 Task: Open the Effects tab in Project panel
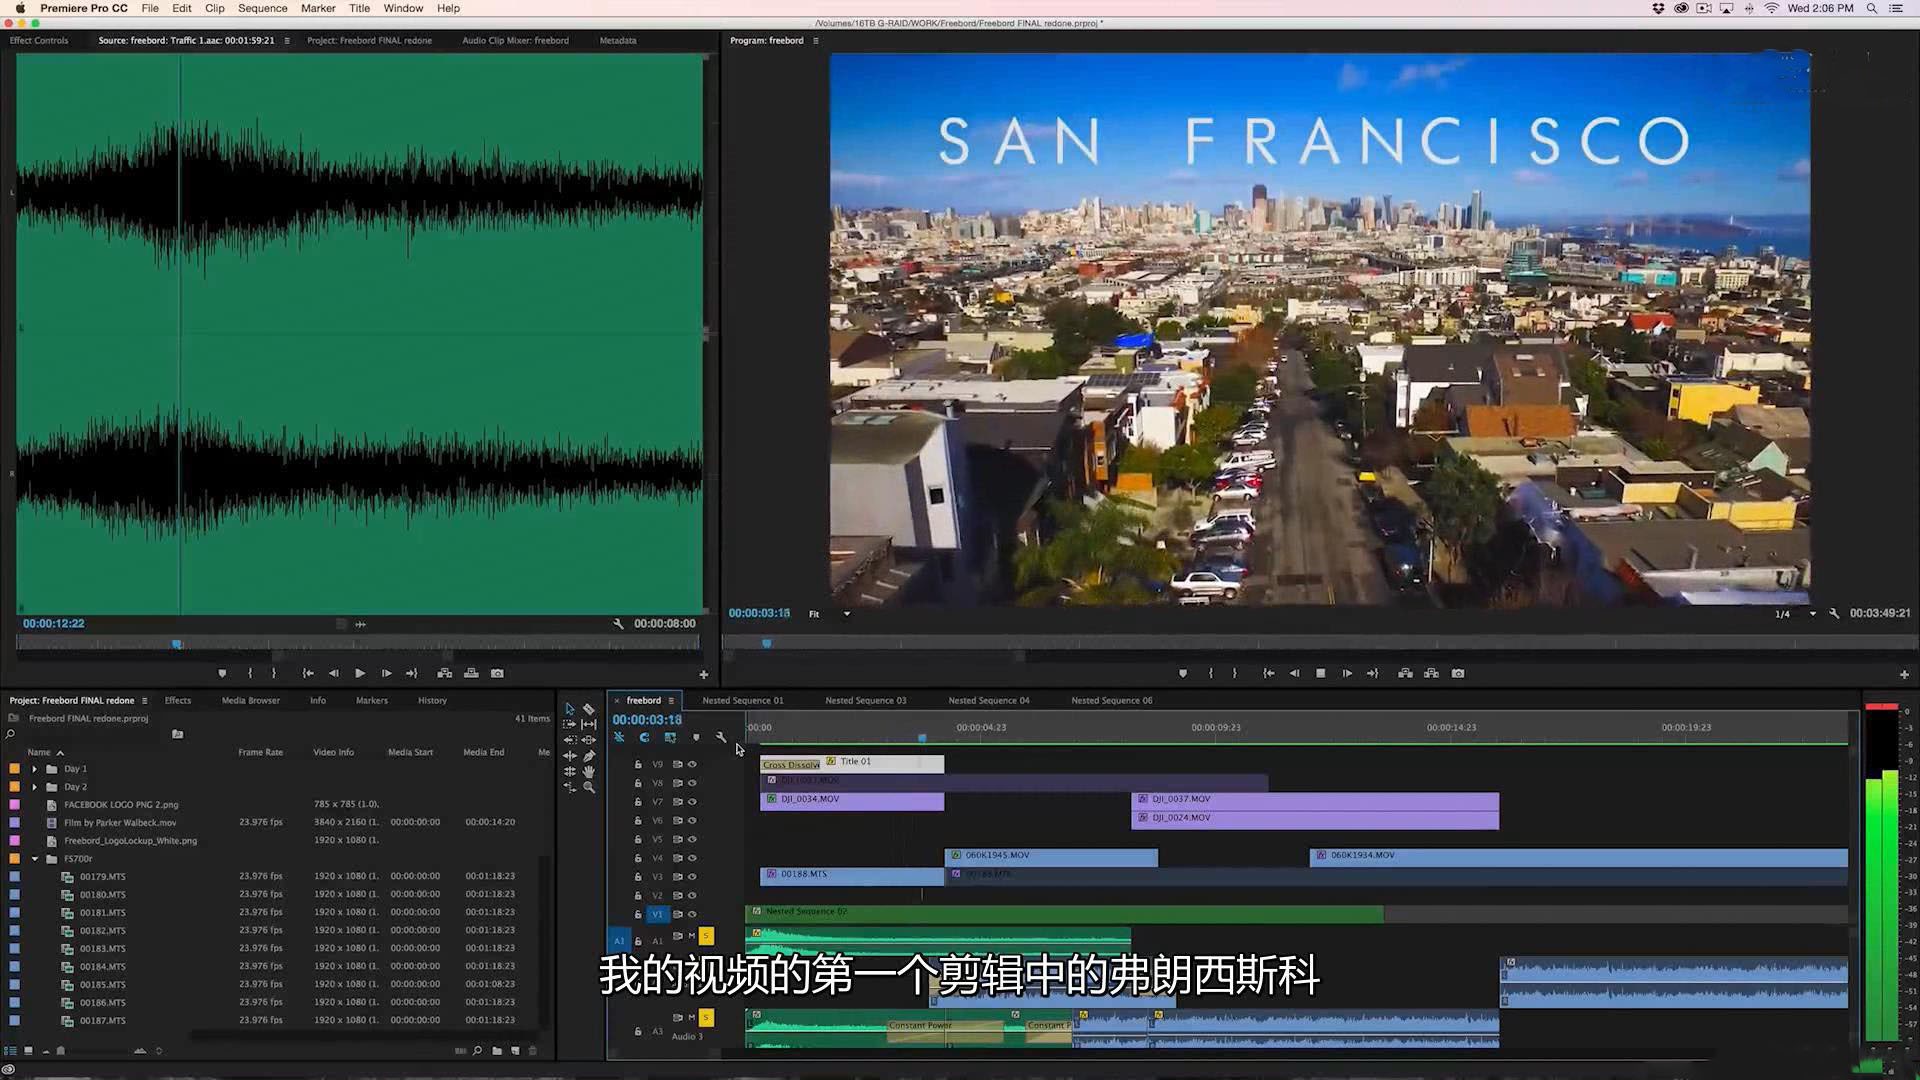point(178,701)
